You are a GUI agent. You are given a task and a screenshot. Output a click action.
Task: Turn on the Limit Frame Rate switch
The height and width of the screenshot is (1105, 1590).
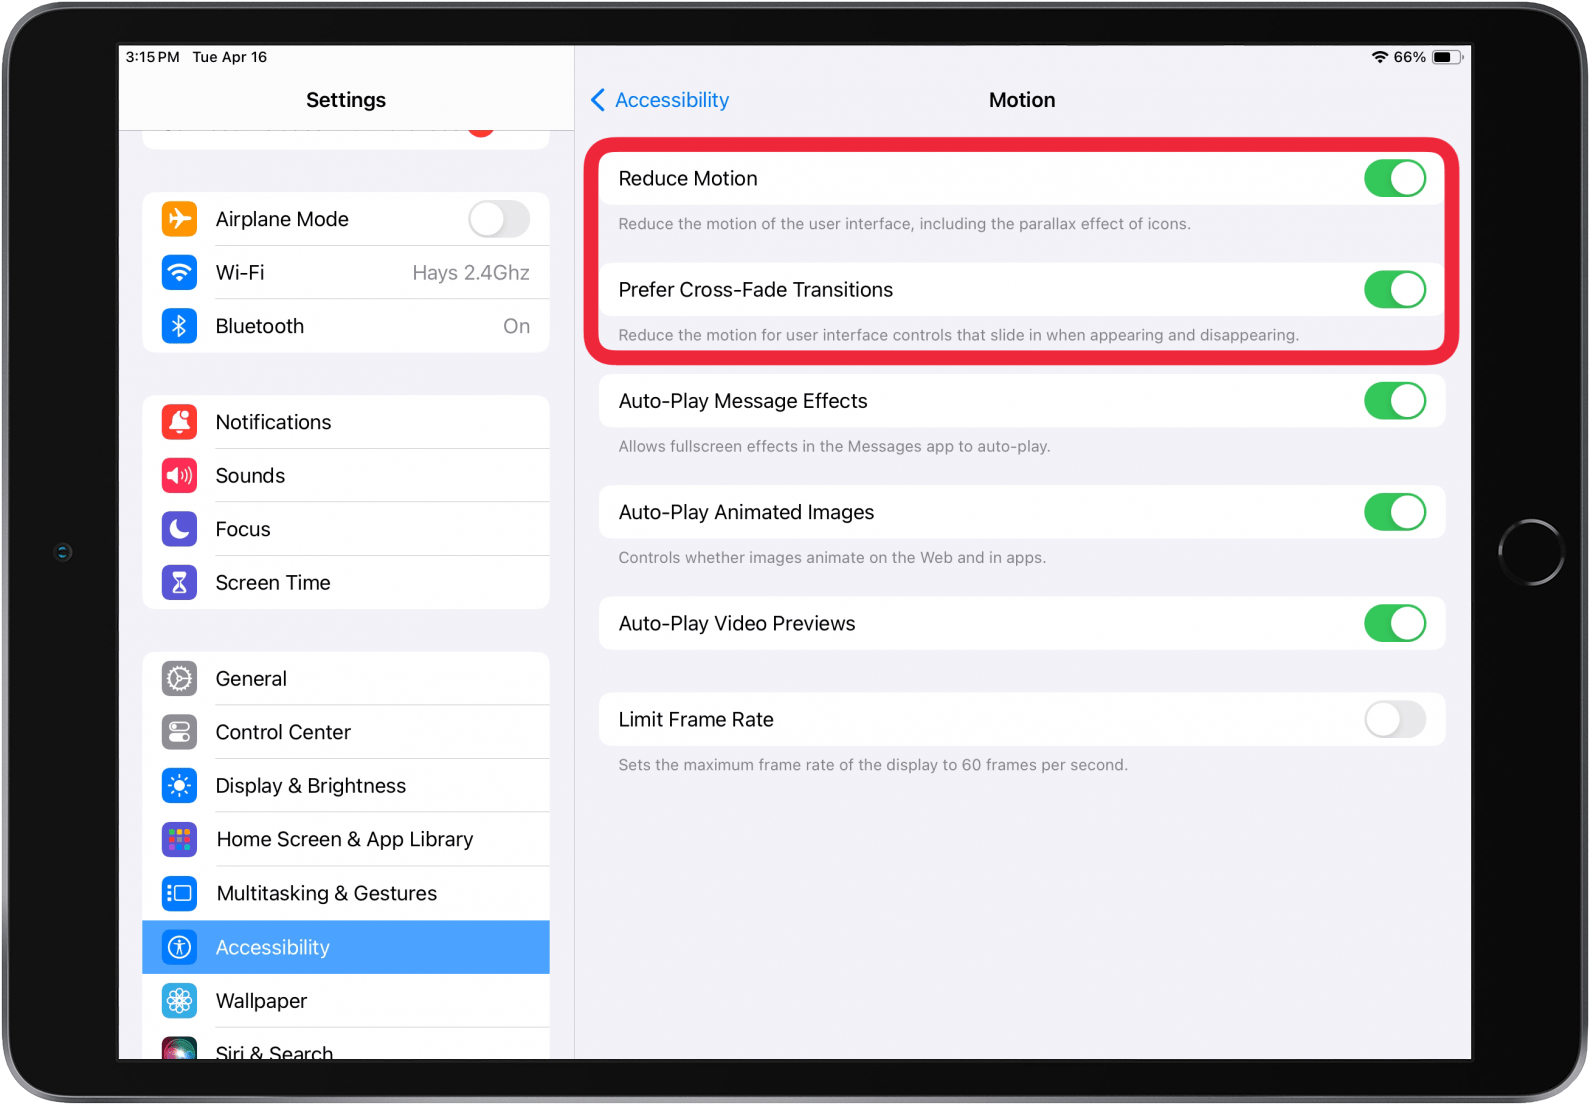pos(1394,720)
